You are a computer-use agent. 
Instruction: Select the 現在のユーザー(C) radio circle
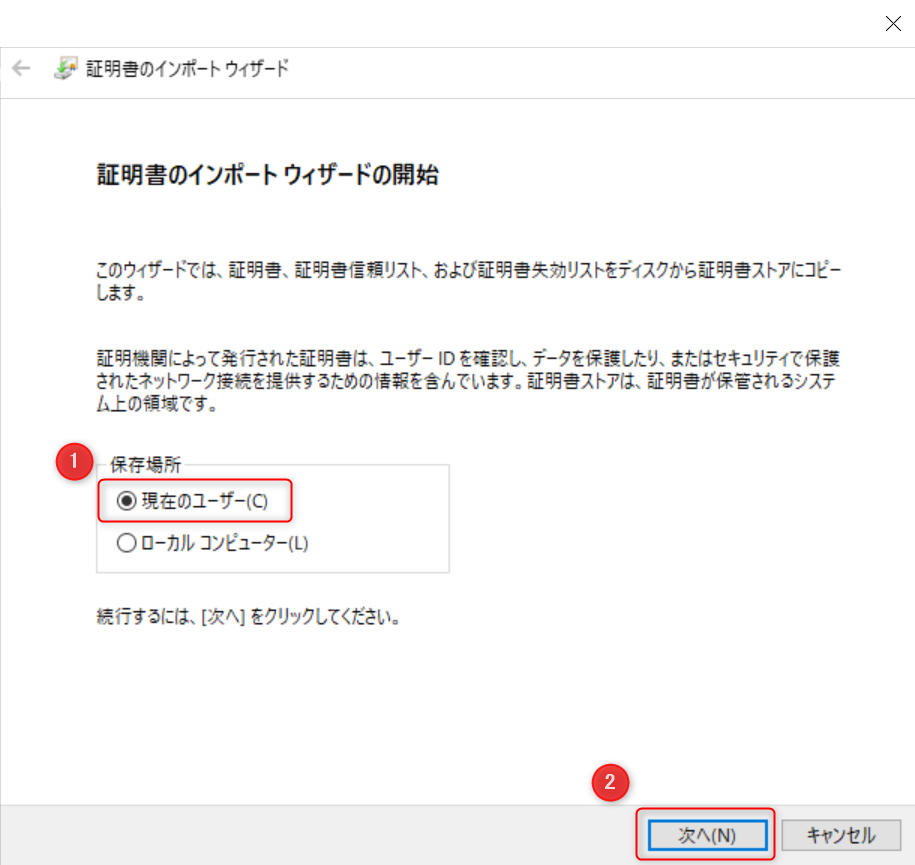click(x=126, y=502)
